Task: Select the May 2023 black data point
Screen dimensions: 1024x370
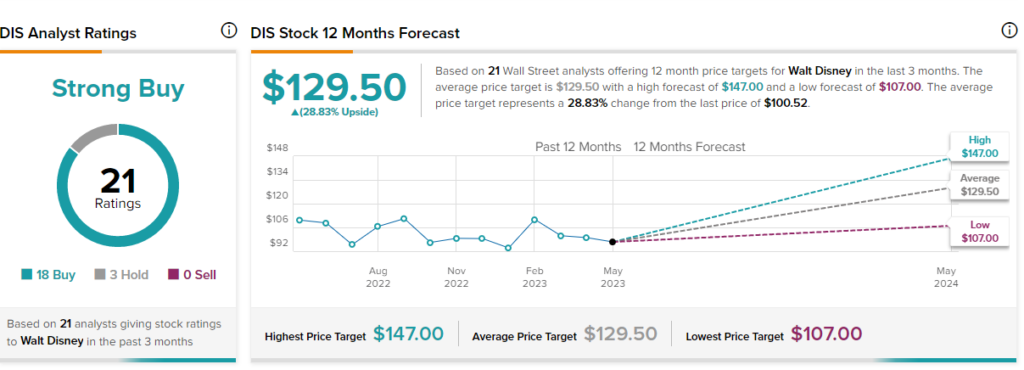Action: 612,241
